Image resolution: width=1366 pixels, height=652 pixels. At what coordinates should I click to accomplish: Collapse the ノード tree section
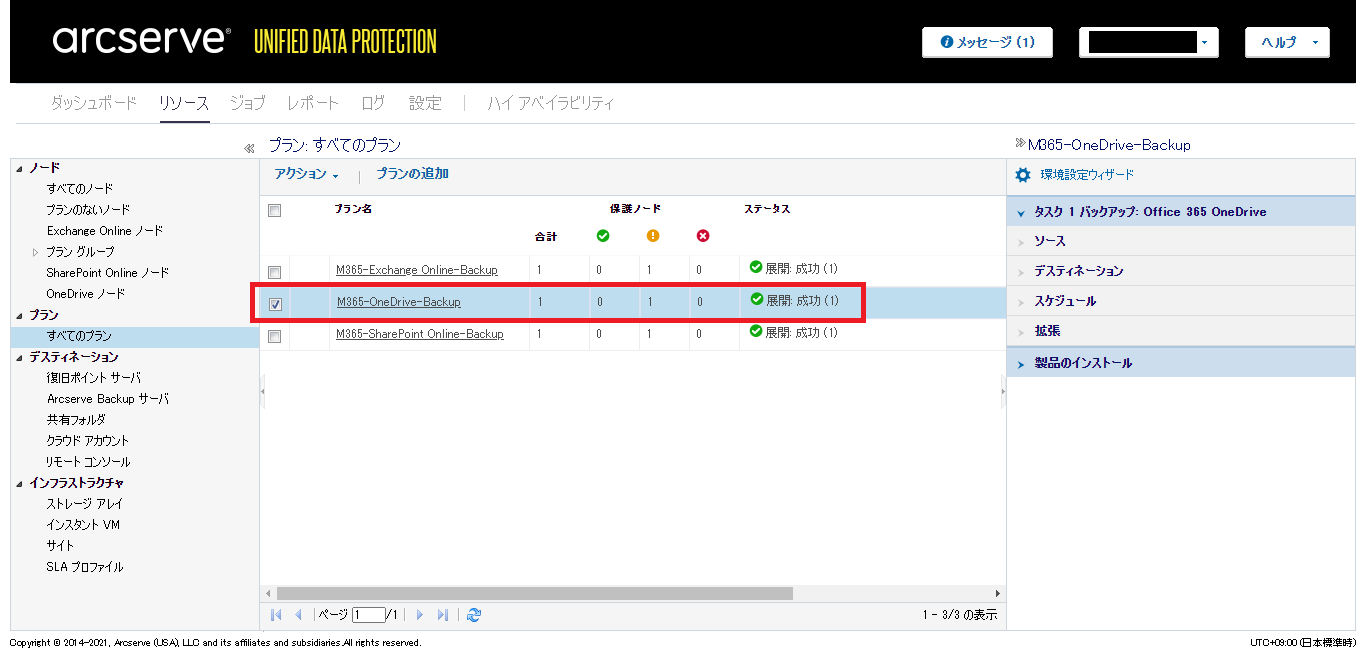click(x=20, y=168)
